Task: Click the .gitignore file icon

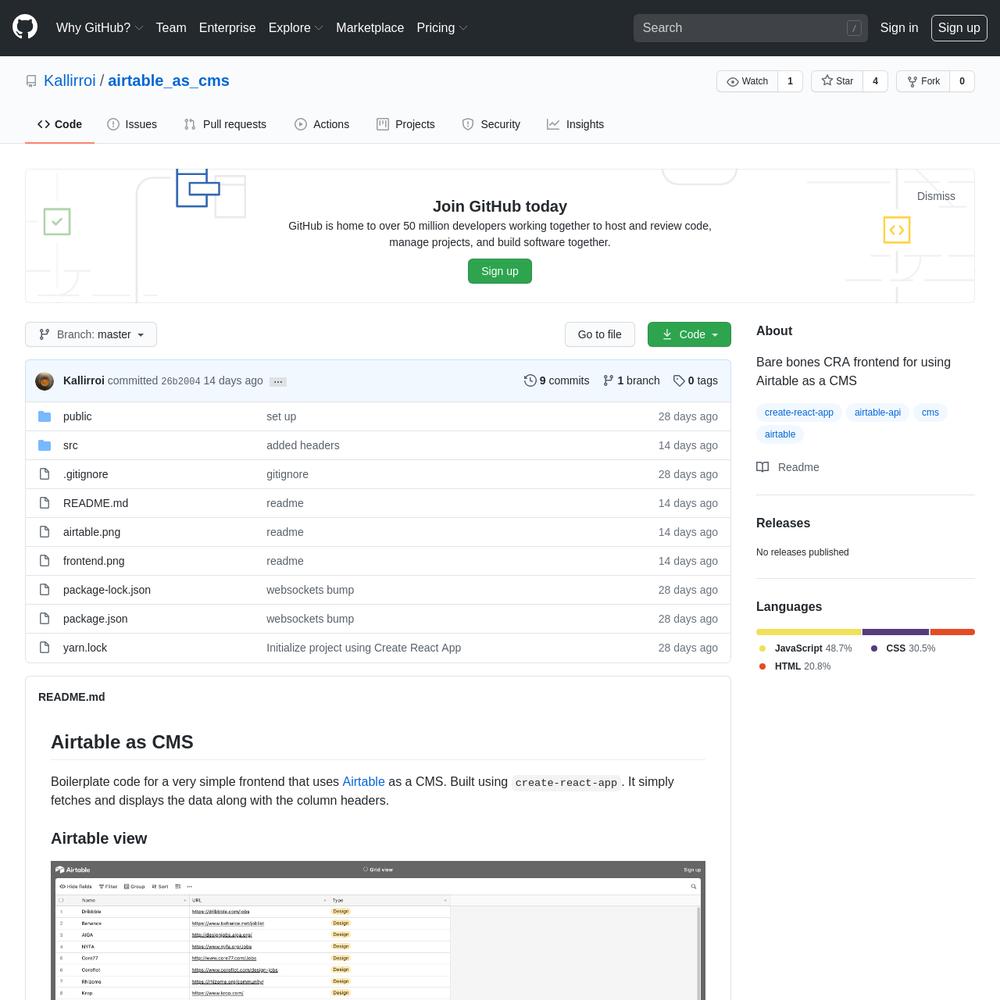Action: pos(45,474)
